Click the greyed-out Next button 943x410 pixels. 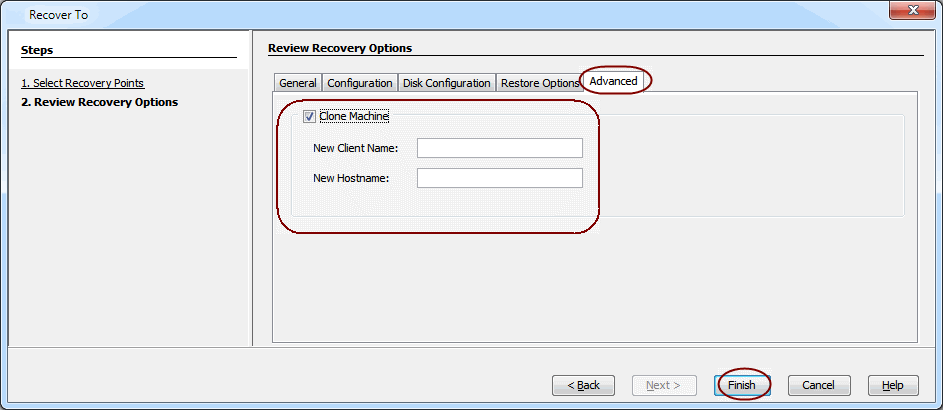[663, 385]
